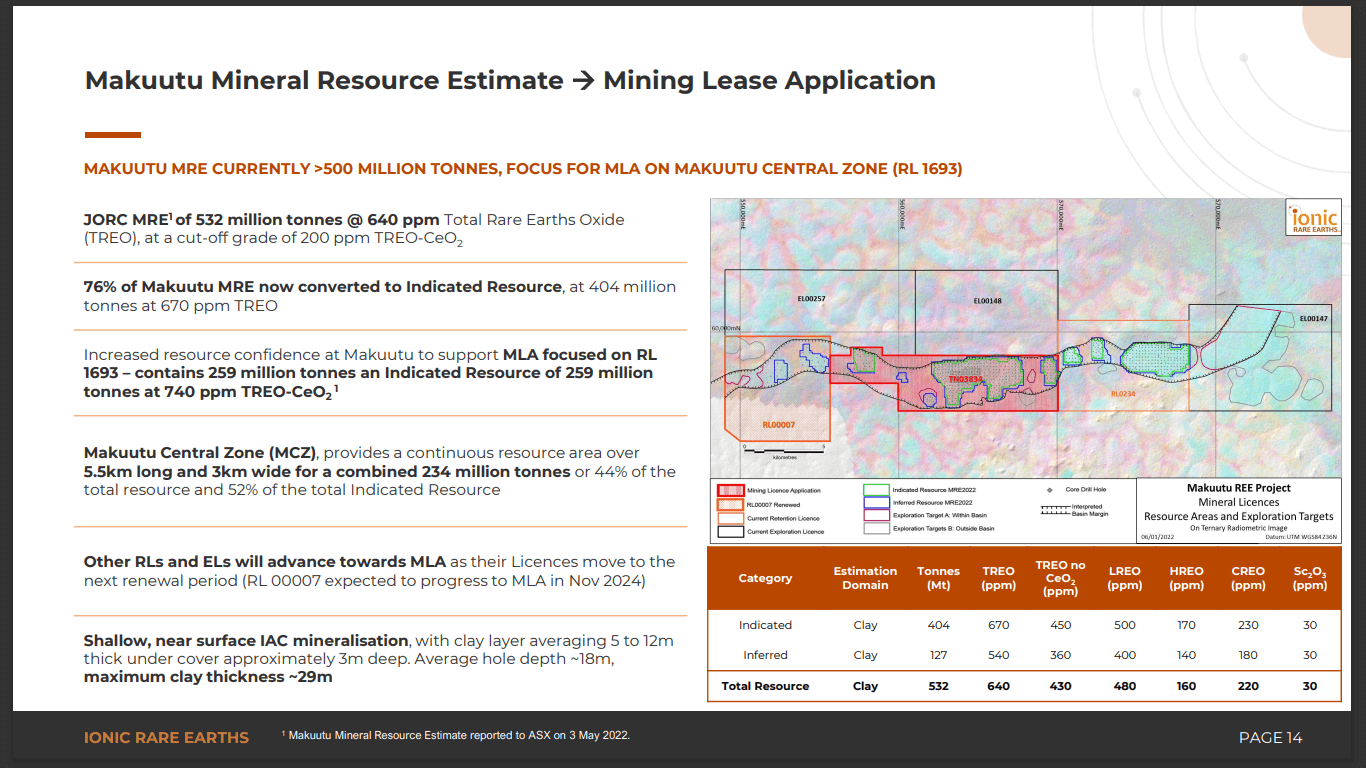Image resolution: width=1366 pixels, height=768 pixels.
Task: Click the 404 tonnes value in Indicated row
Action: (938, 625)
